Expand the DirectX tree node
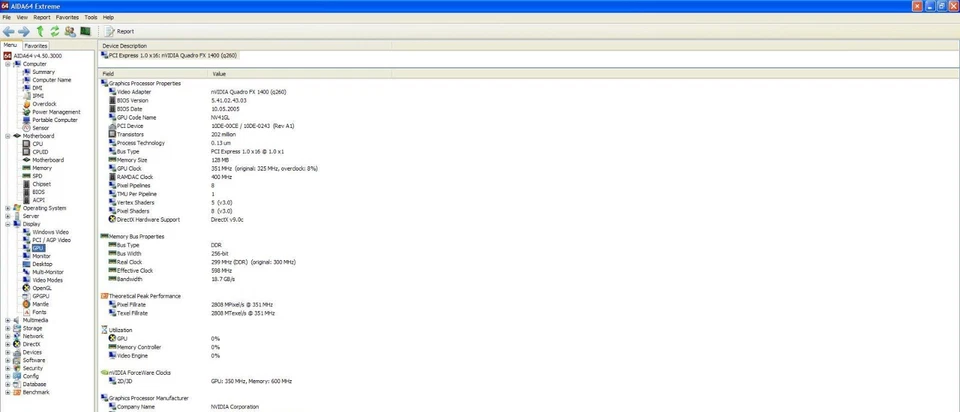 (x=8, y=344)
